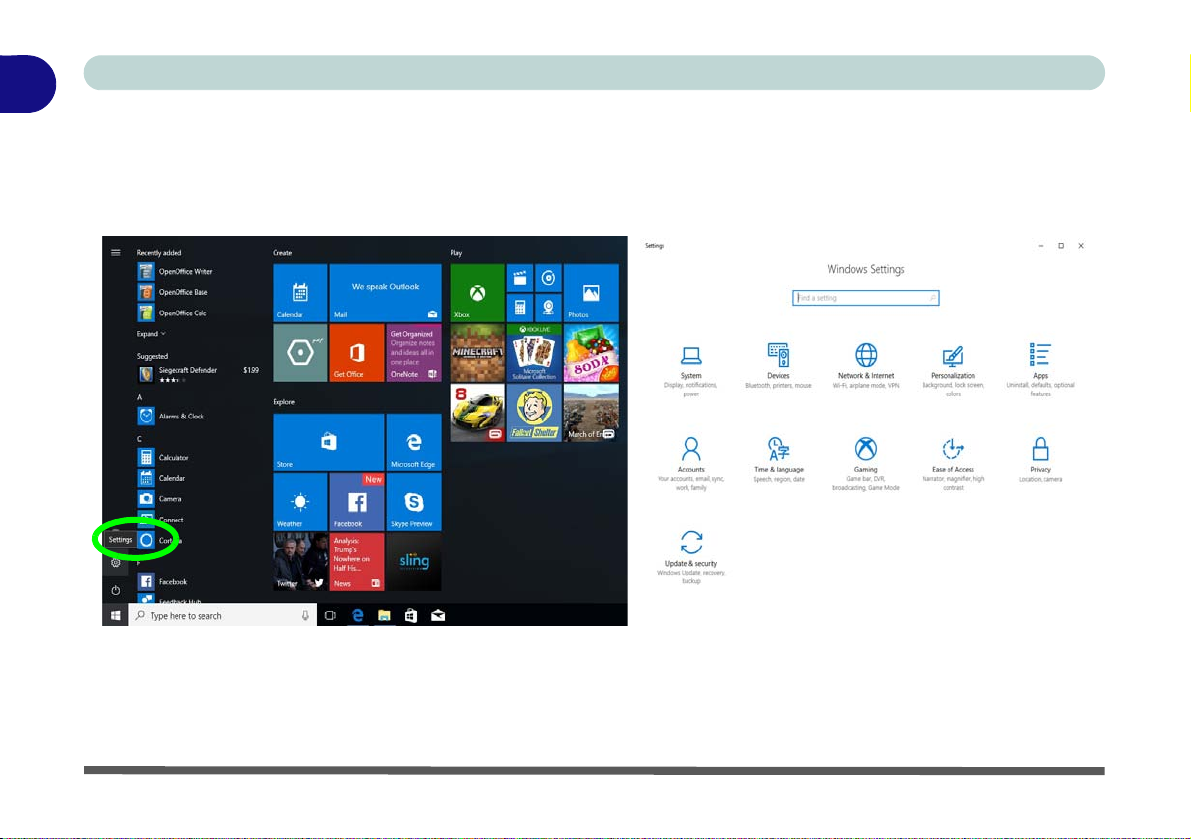Click the Windows Start button

[115, 615]
